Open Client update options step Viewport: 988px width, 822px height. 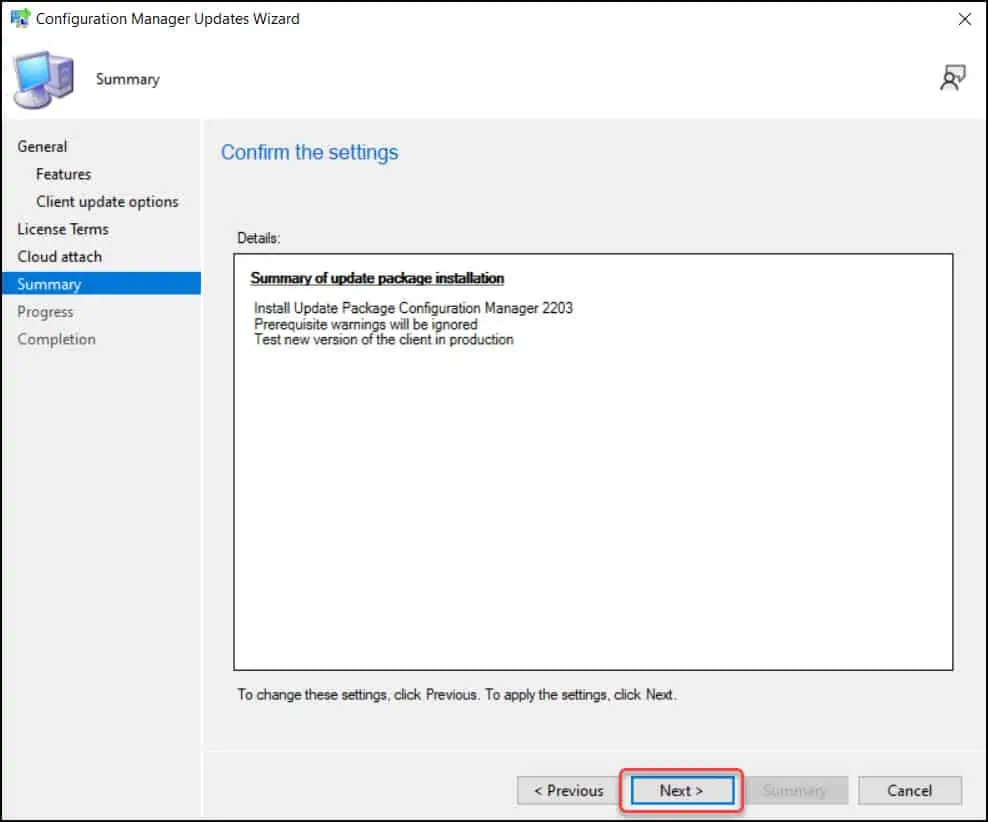tap(107, 202)
